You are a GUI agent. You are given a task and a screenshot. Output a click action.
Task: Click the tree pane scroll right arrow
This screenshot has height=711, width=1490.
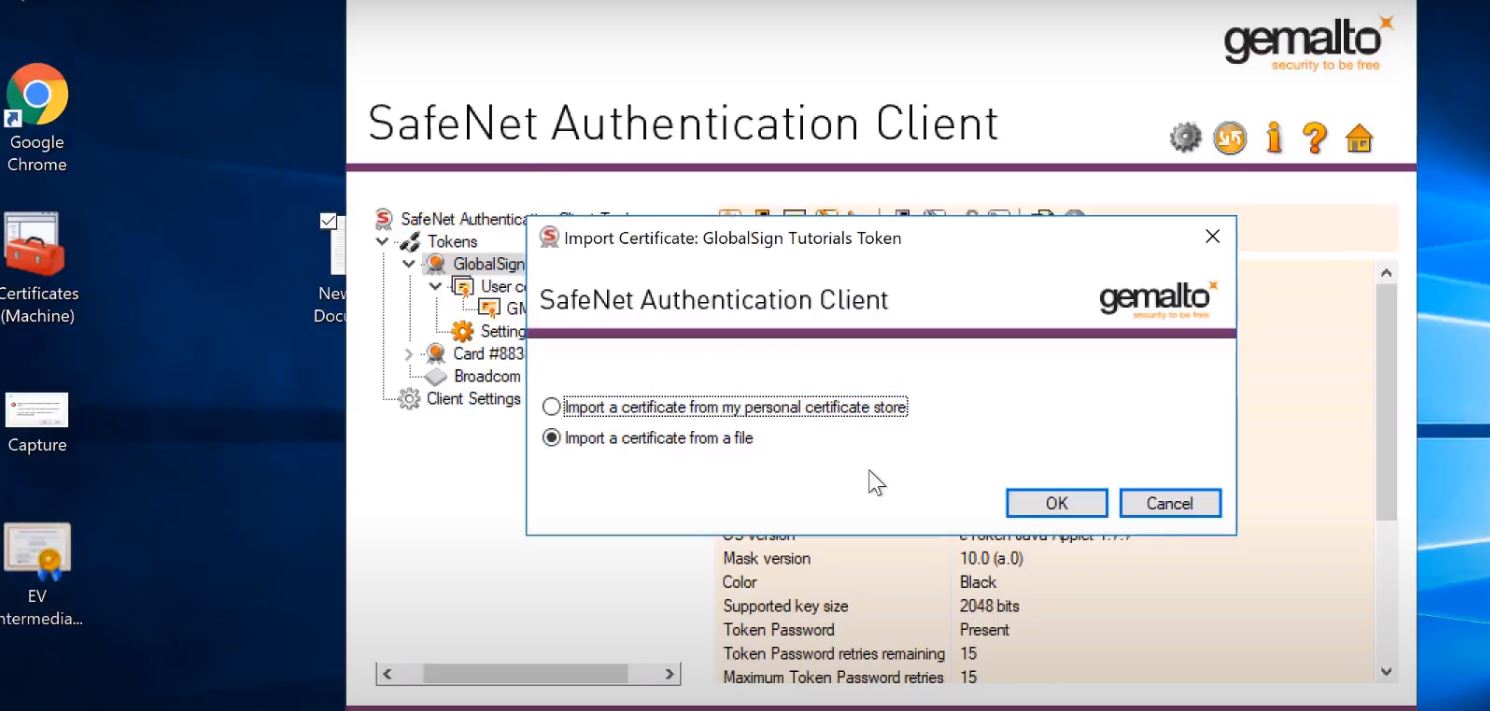pyautogui.click(x=670, y=675)
